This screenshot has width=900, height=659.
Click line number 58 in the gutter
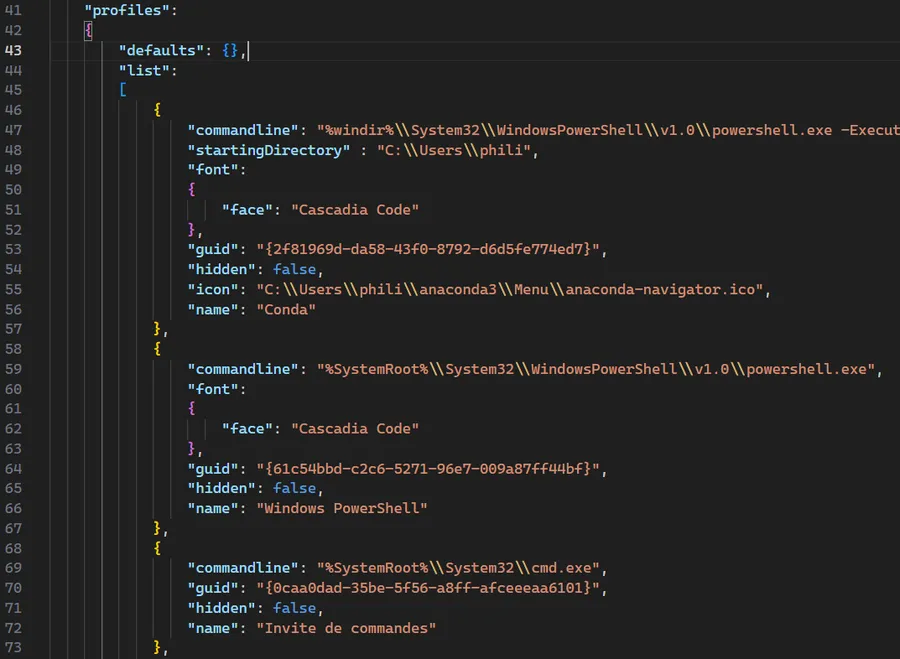(x=13, y=349)
